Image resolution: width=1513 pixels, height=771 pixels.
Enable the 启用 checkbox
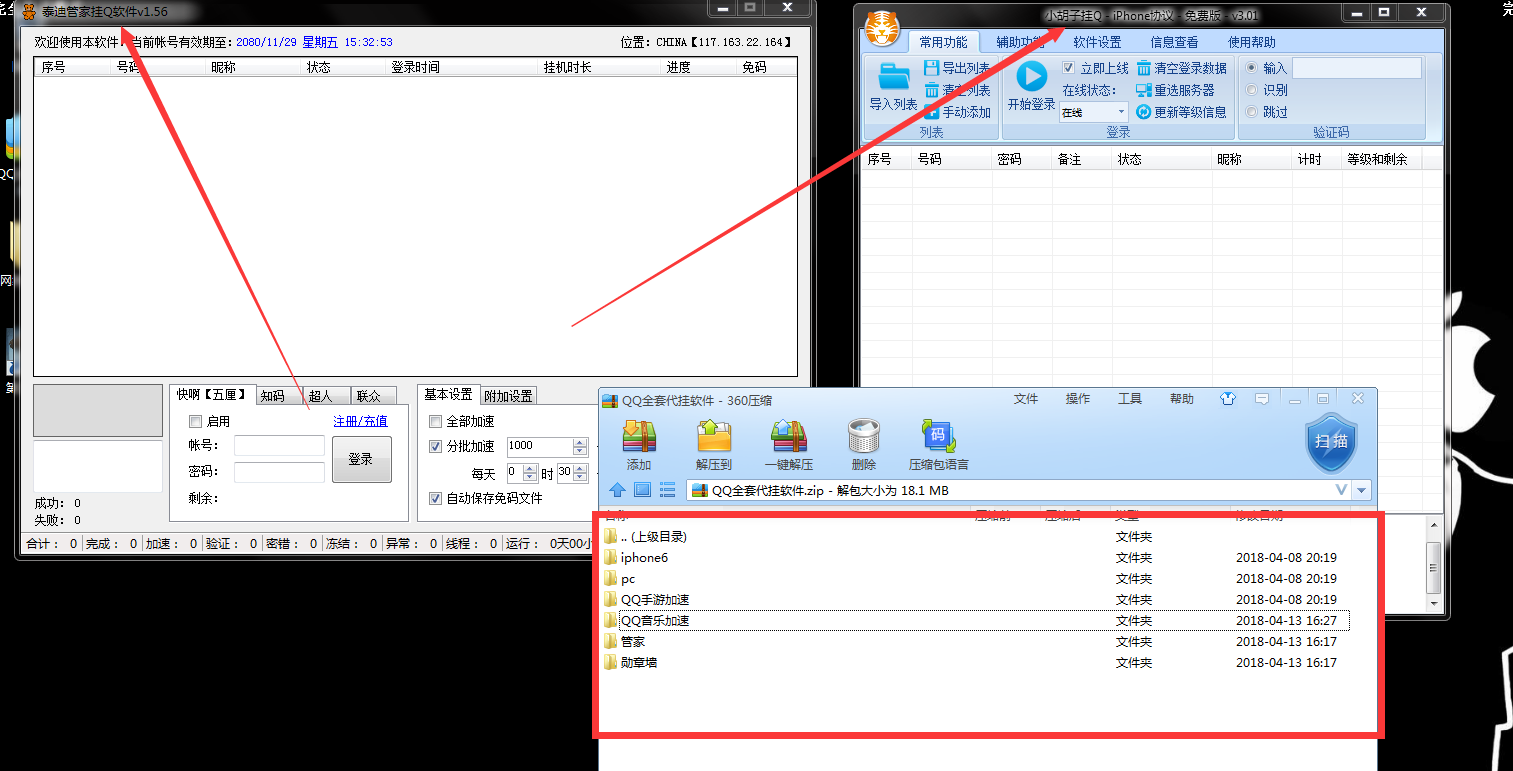coord(195,422)
